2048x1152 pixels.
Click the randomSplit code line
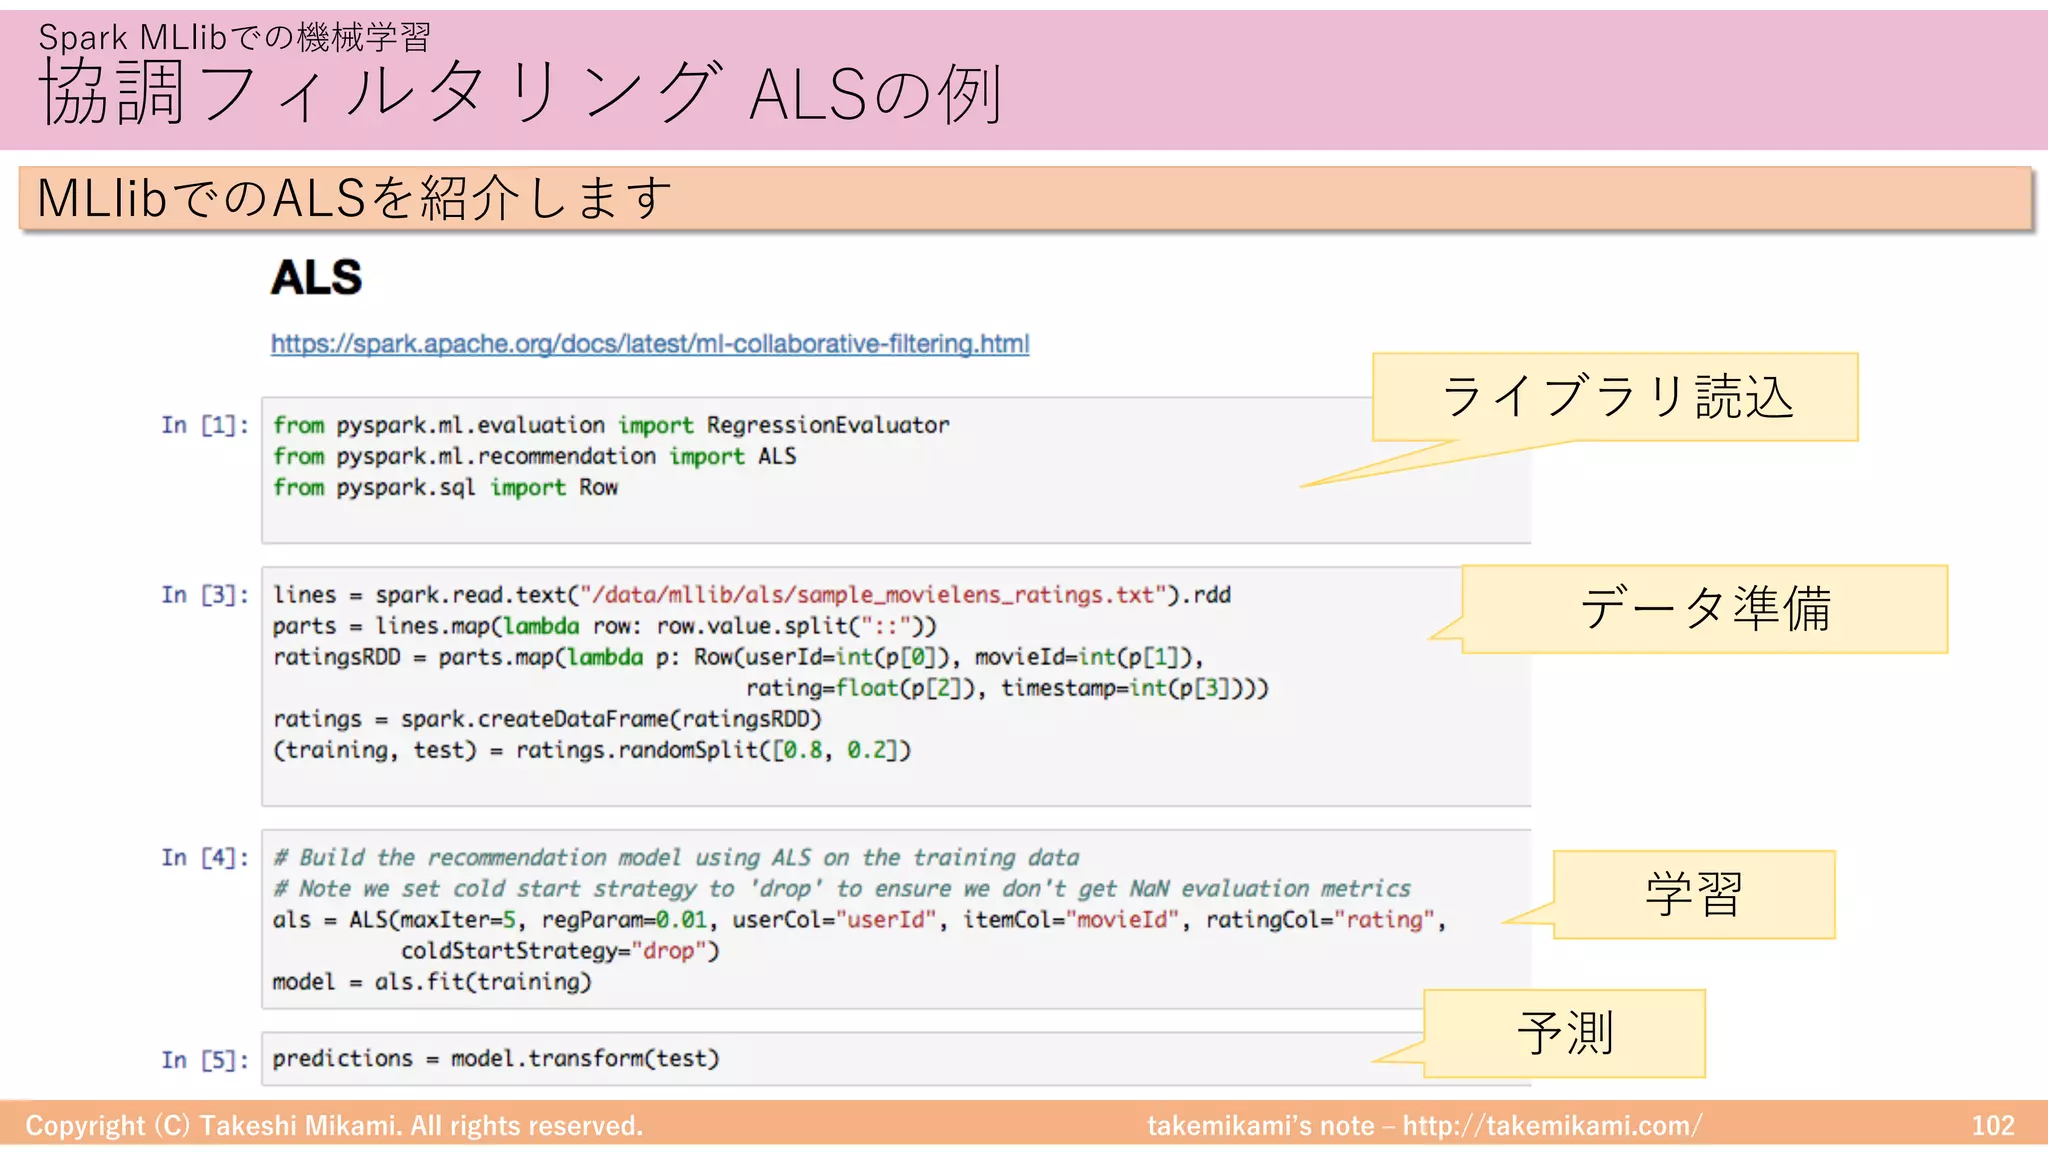point(592,750)
